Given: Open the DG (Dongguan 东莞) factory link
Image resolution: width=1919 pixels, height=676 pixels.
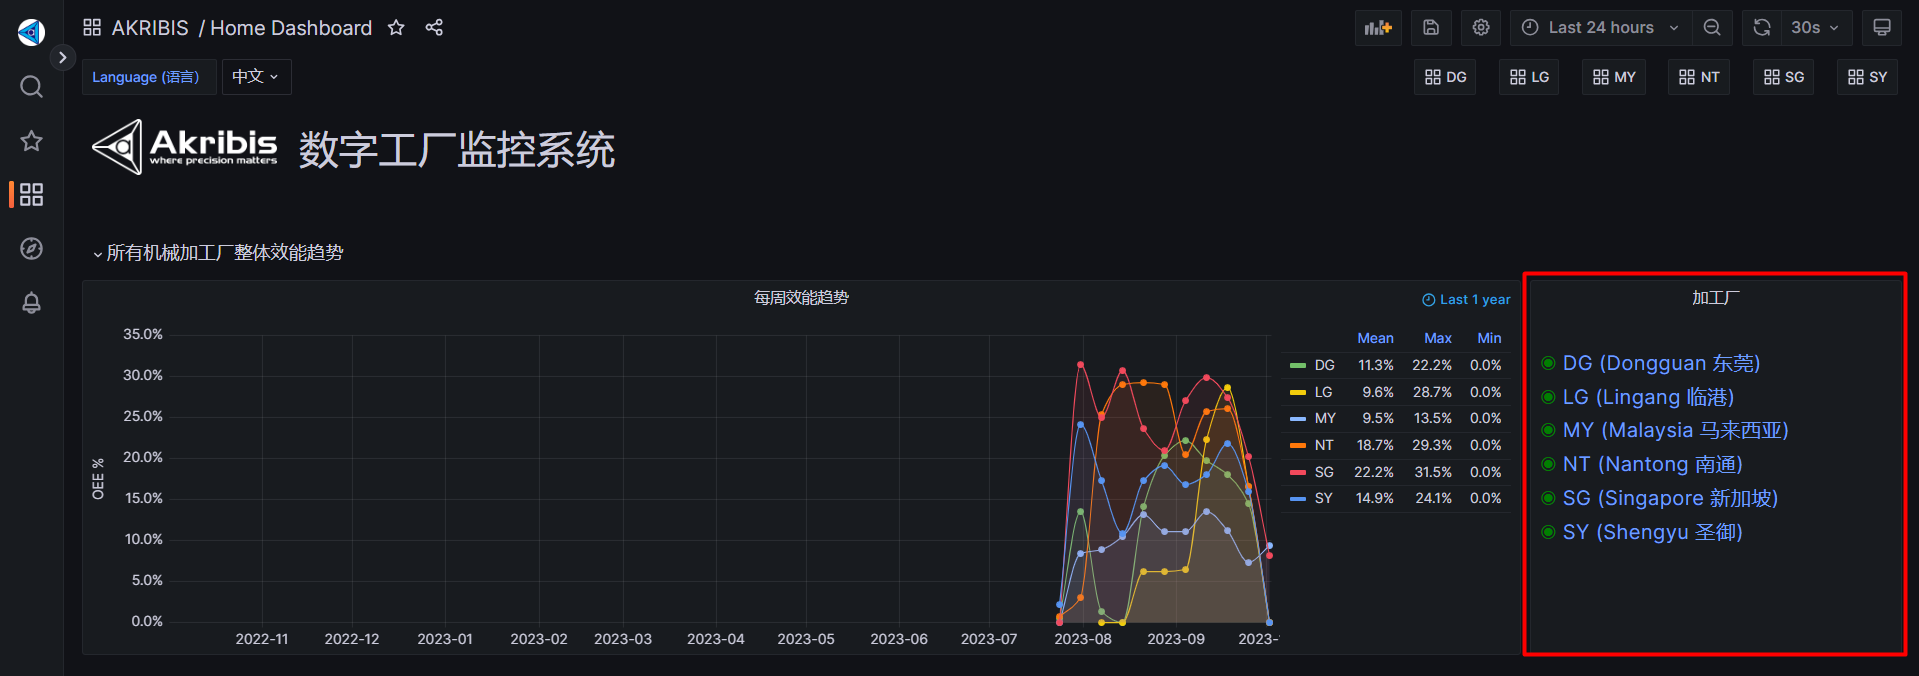Looking at the screenshot, I should pyautogui.click(x=1660, y=363).
